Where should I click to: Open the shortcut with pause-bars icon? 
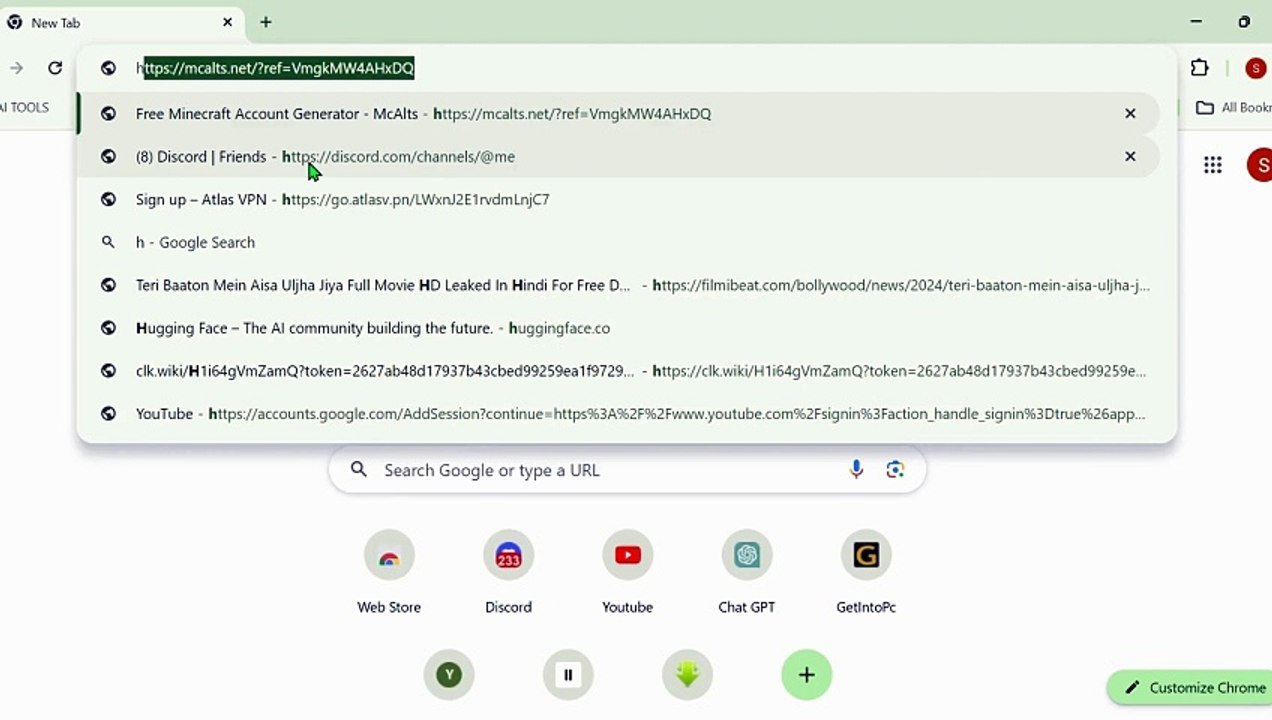(568, 675)
